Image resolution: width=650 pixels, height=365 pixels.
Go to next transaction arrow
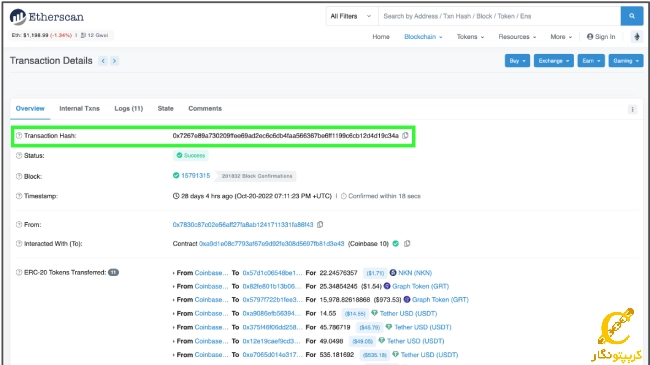(114, 61)
